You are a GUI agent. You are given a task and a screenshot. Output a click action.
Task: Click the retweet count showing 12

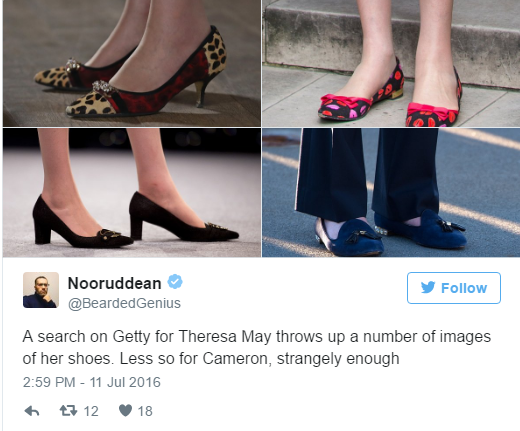[91, 411]
